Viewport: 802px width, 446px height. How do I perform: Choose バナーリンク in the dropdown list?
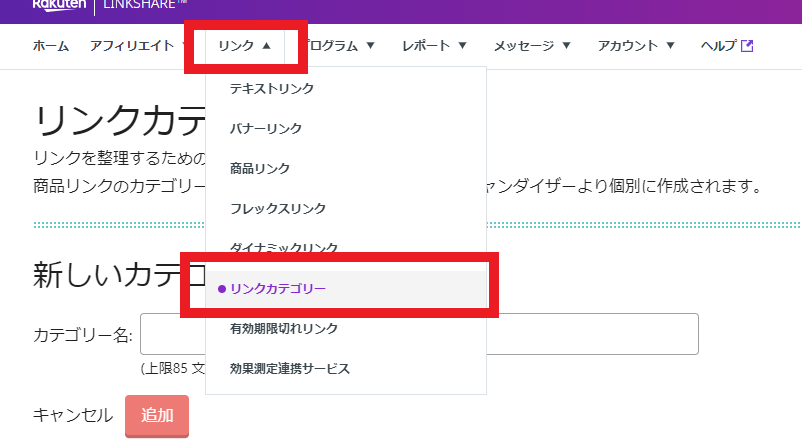tap(266, 129)
